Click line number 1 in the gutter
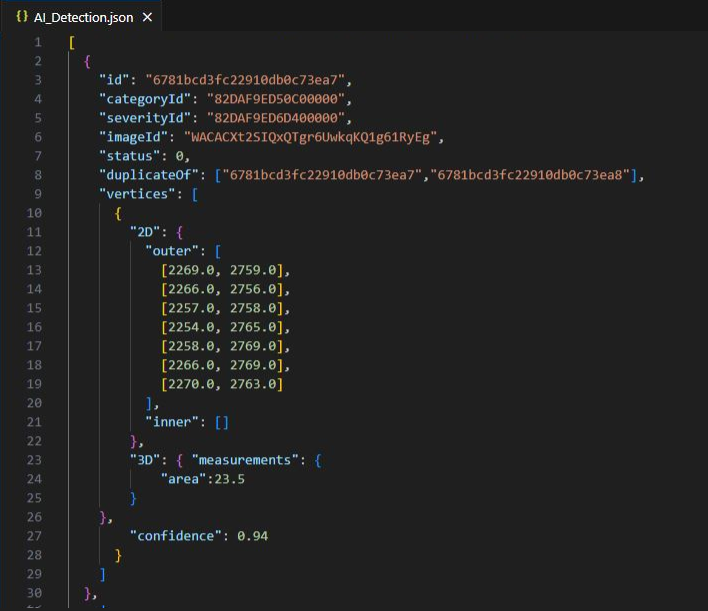Image resolution: width=708 pixels, height=611 pixels. coord(37,42)
